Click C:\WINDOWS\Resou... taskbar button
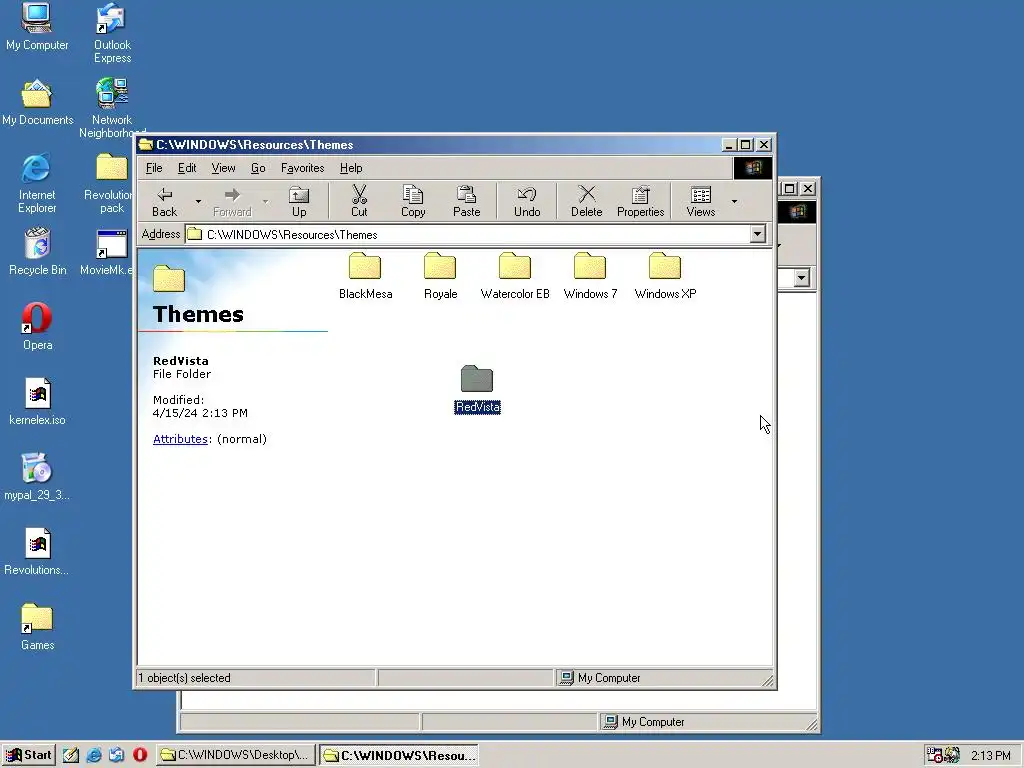The width and height of the screenshot is (1024, 768). click(x=400, y=755)
